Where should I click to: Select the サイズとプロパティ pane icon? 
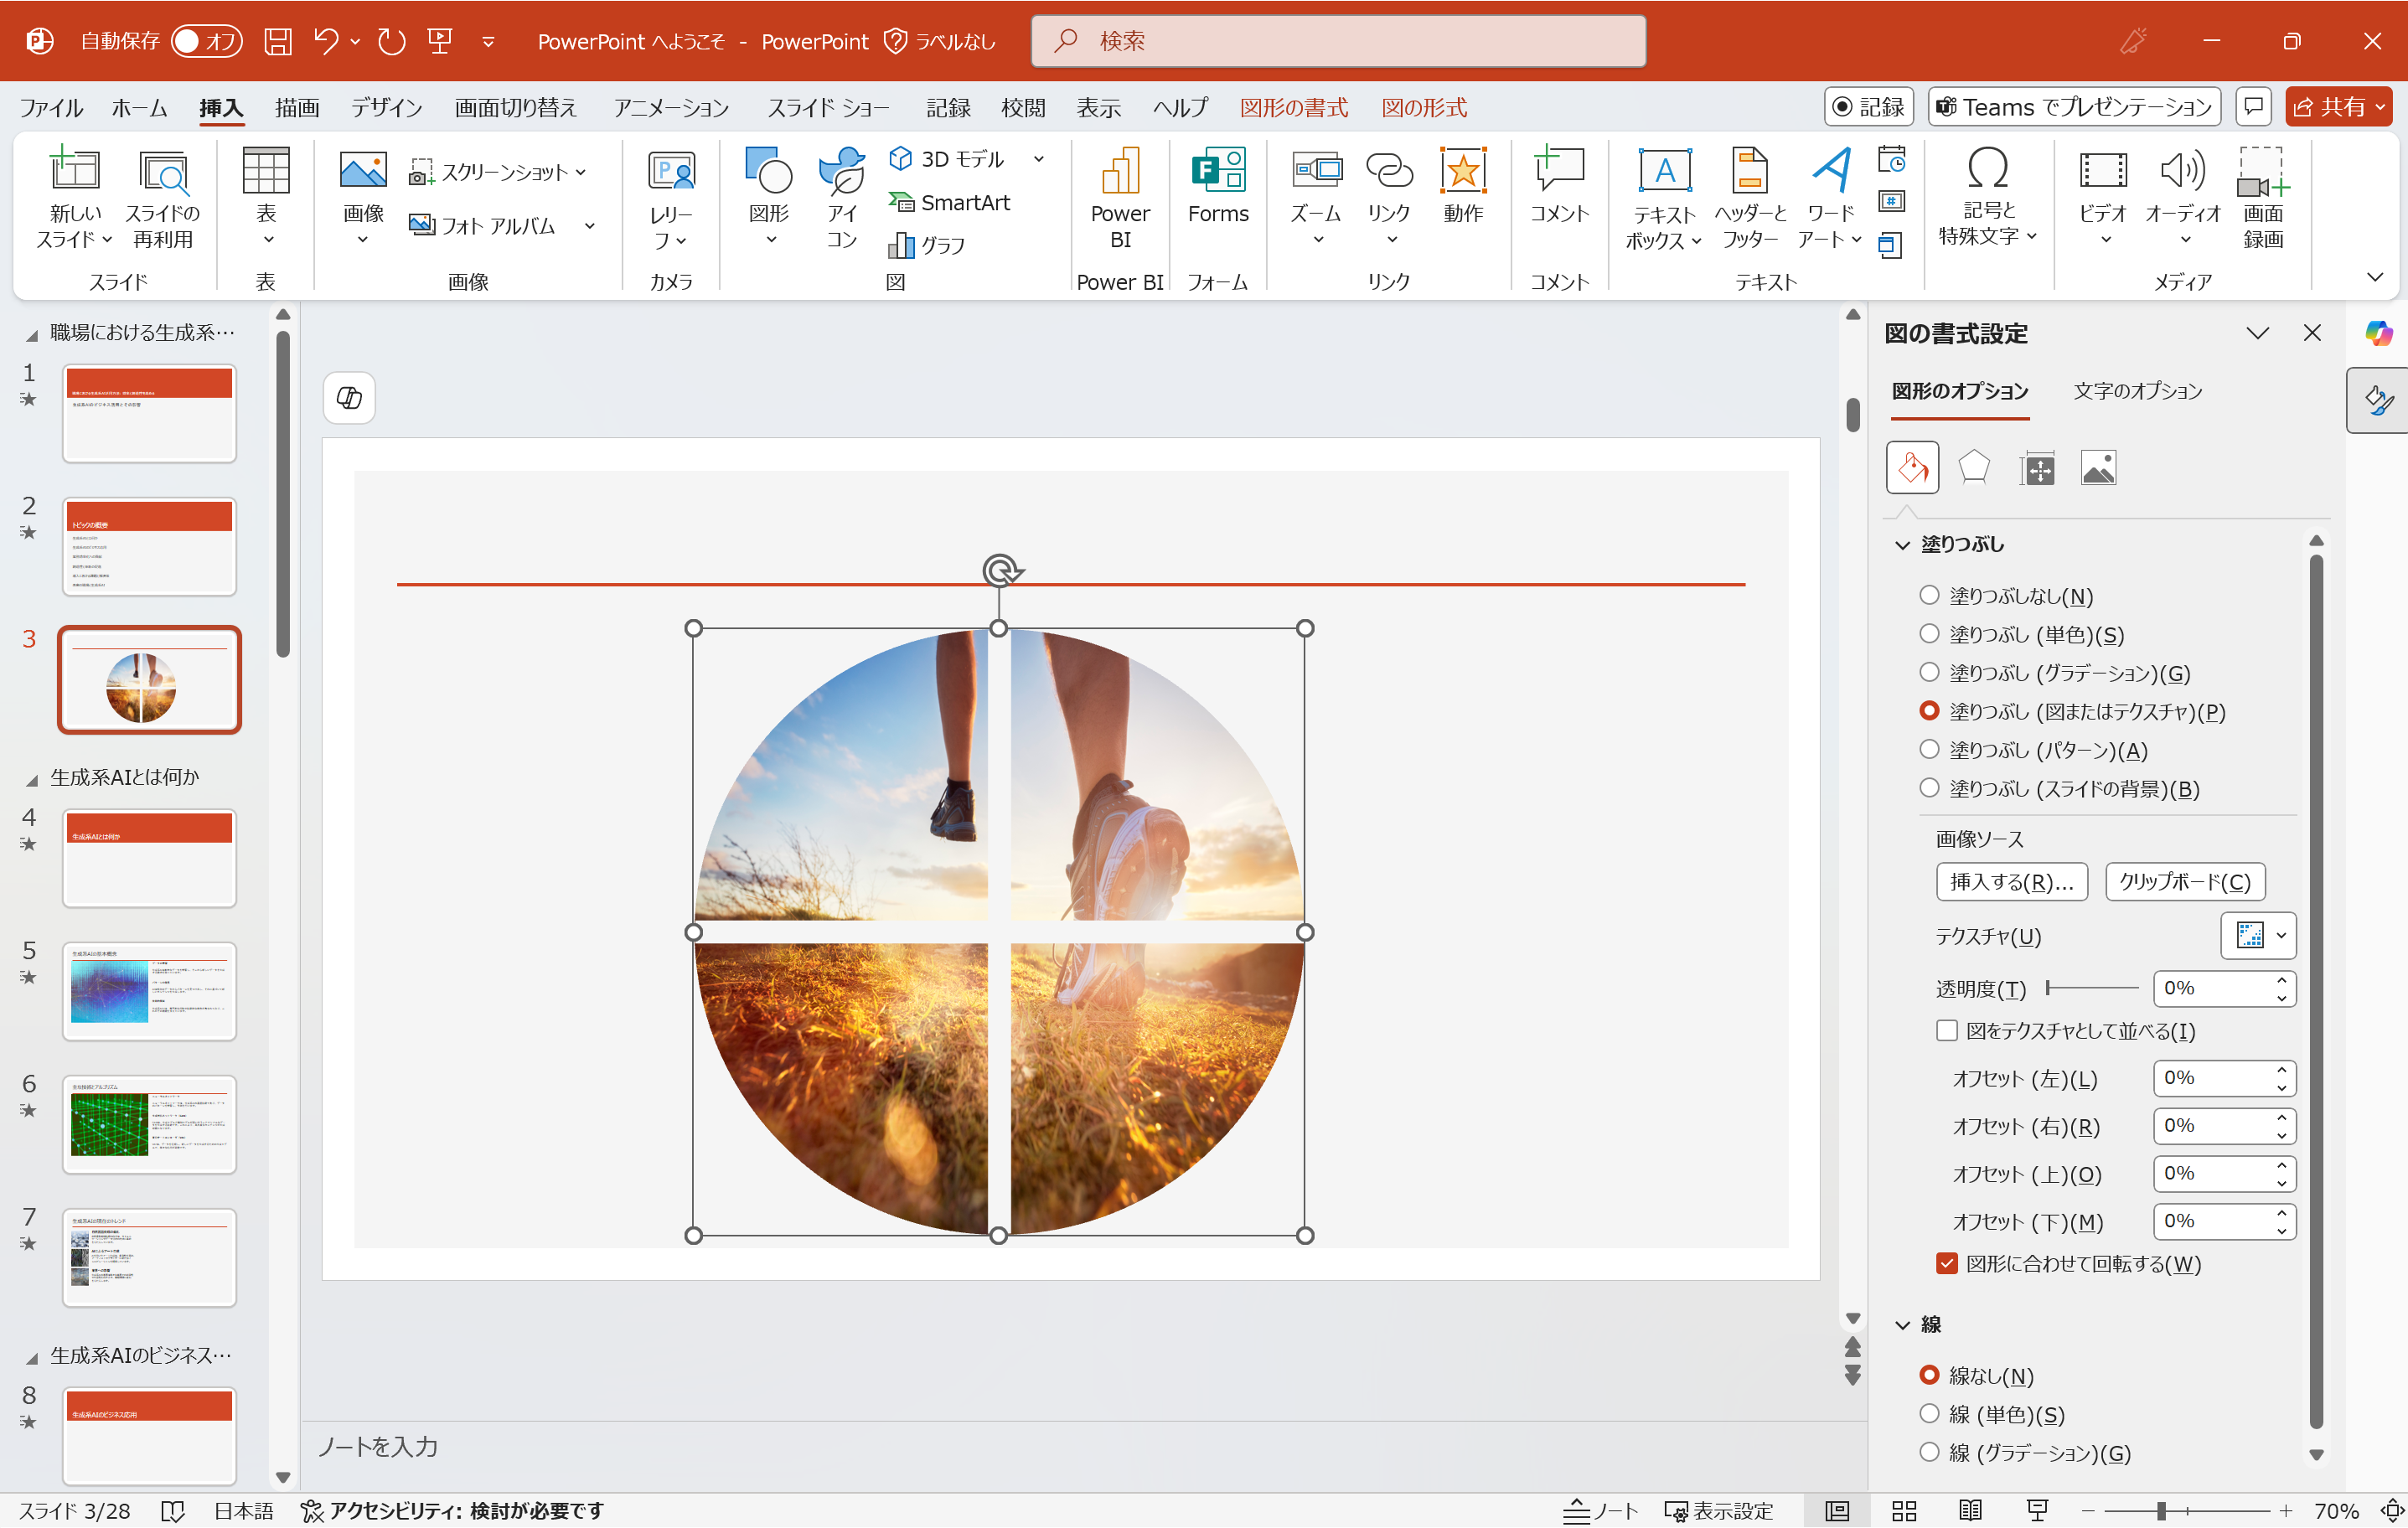pos(2037,468)
